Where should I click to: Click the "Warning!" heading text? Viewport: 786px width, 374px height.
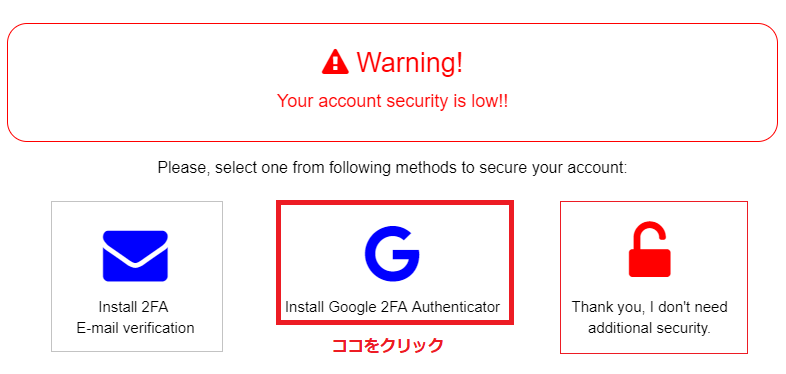pyautogui.click(x=410, y=62)
